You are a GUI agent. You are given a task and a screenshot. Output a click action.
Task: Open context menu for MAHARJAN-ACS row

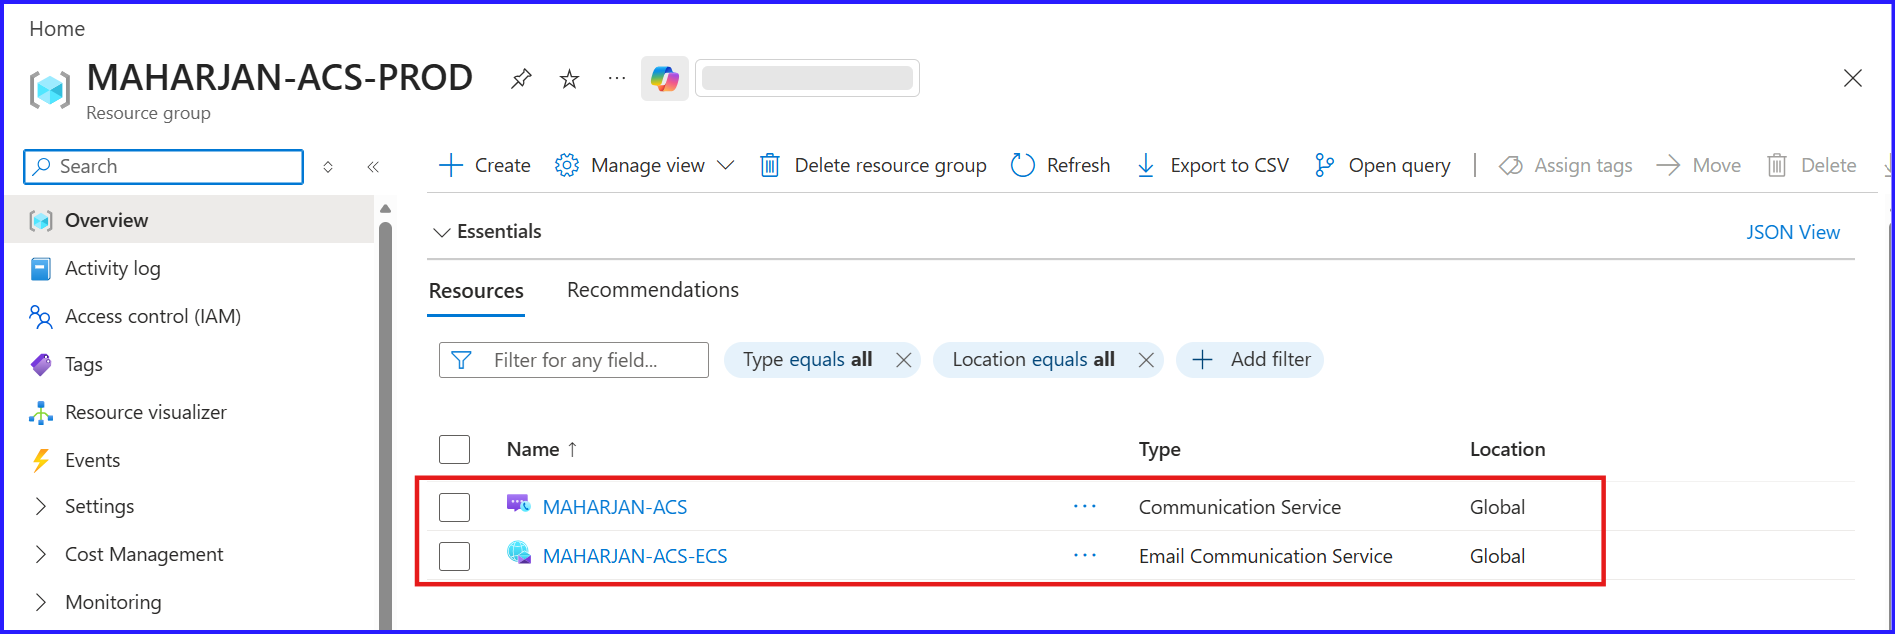[1085, 507]
